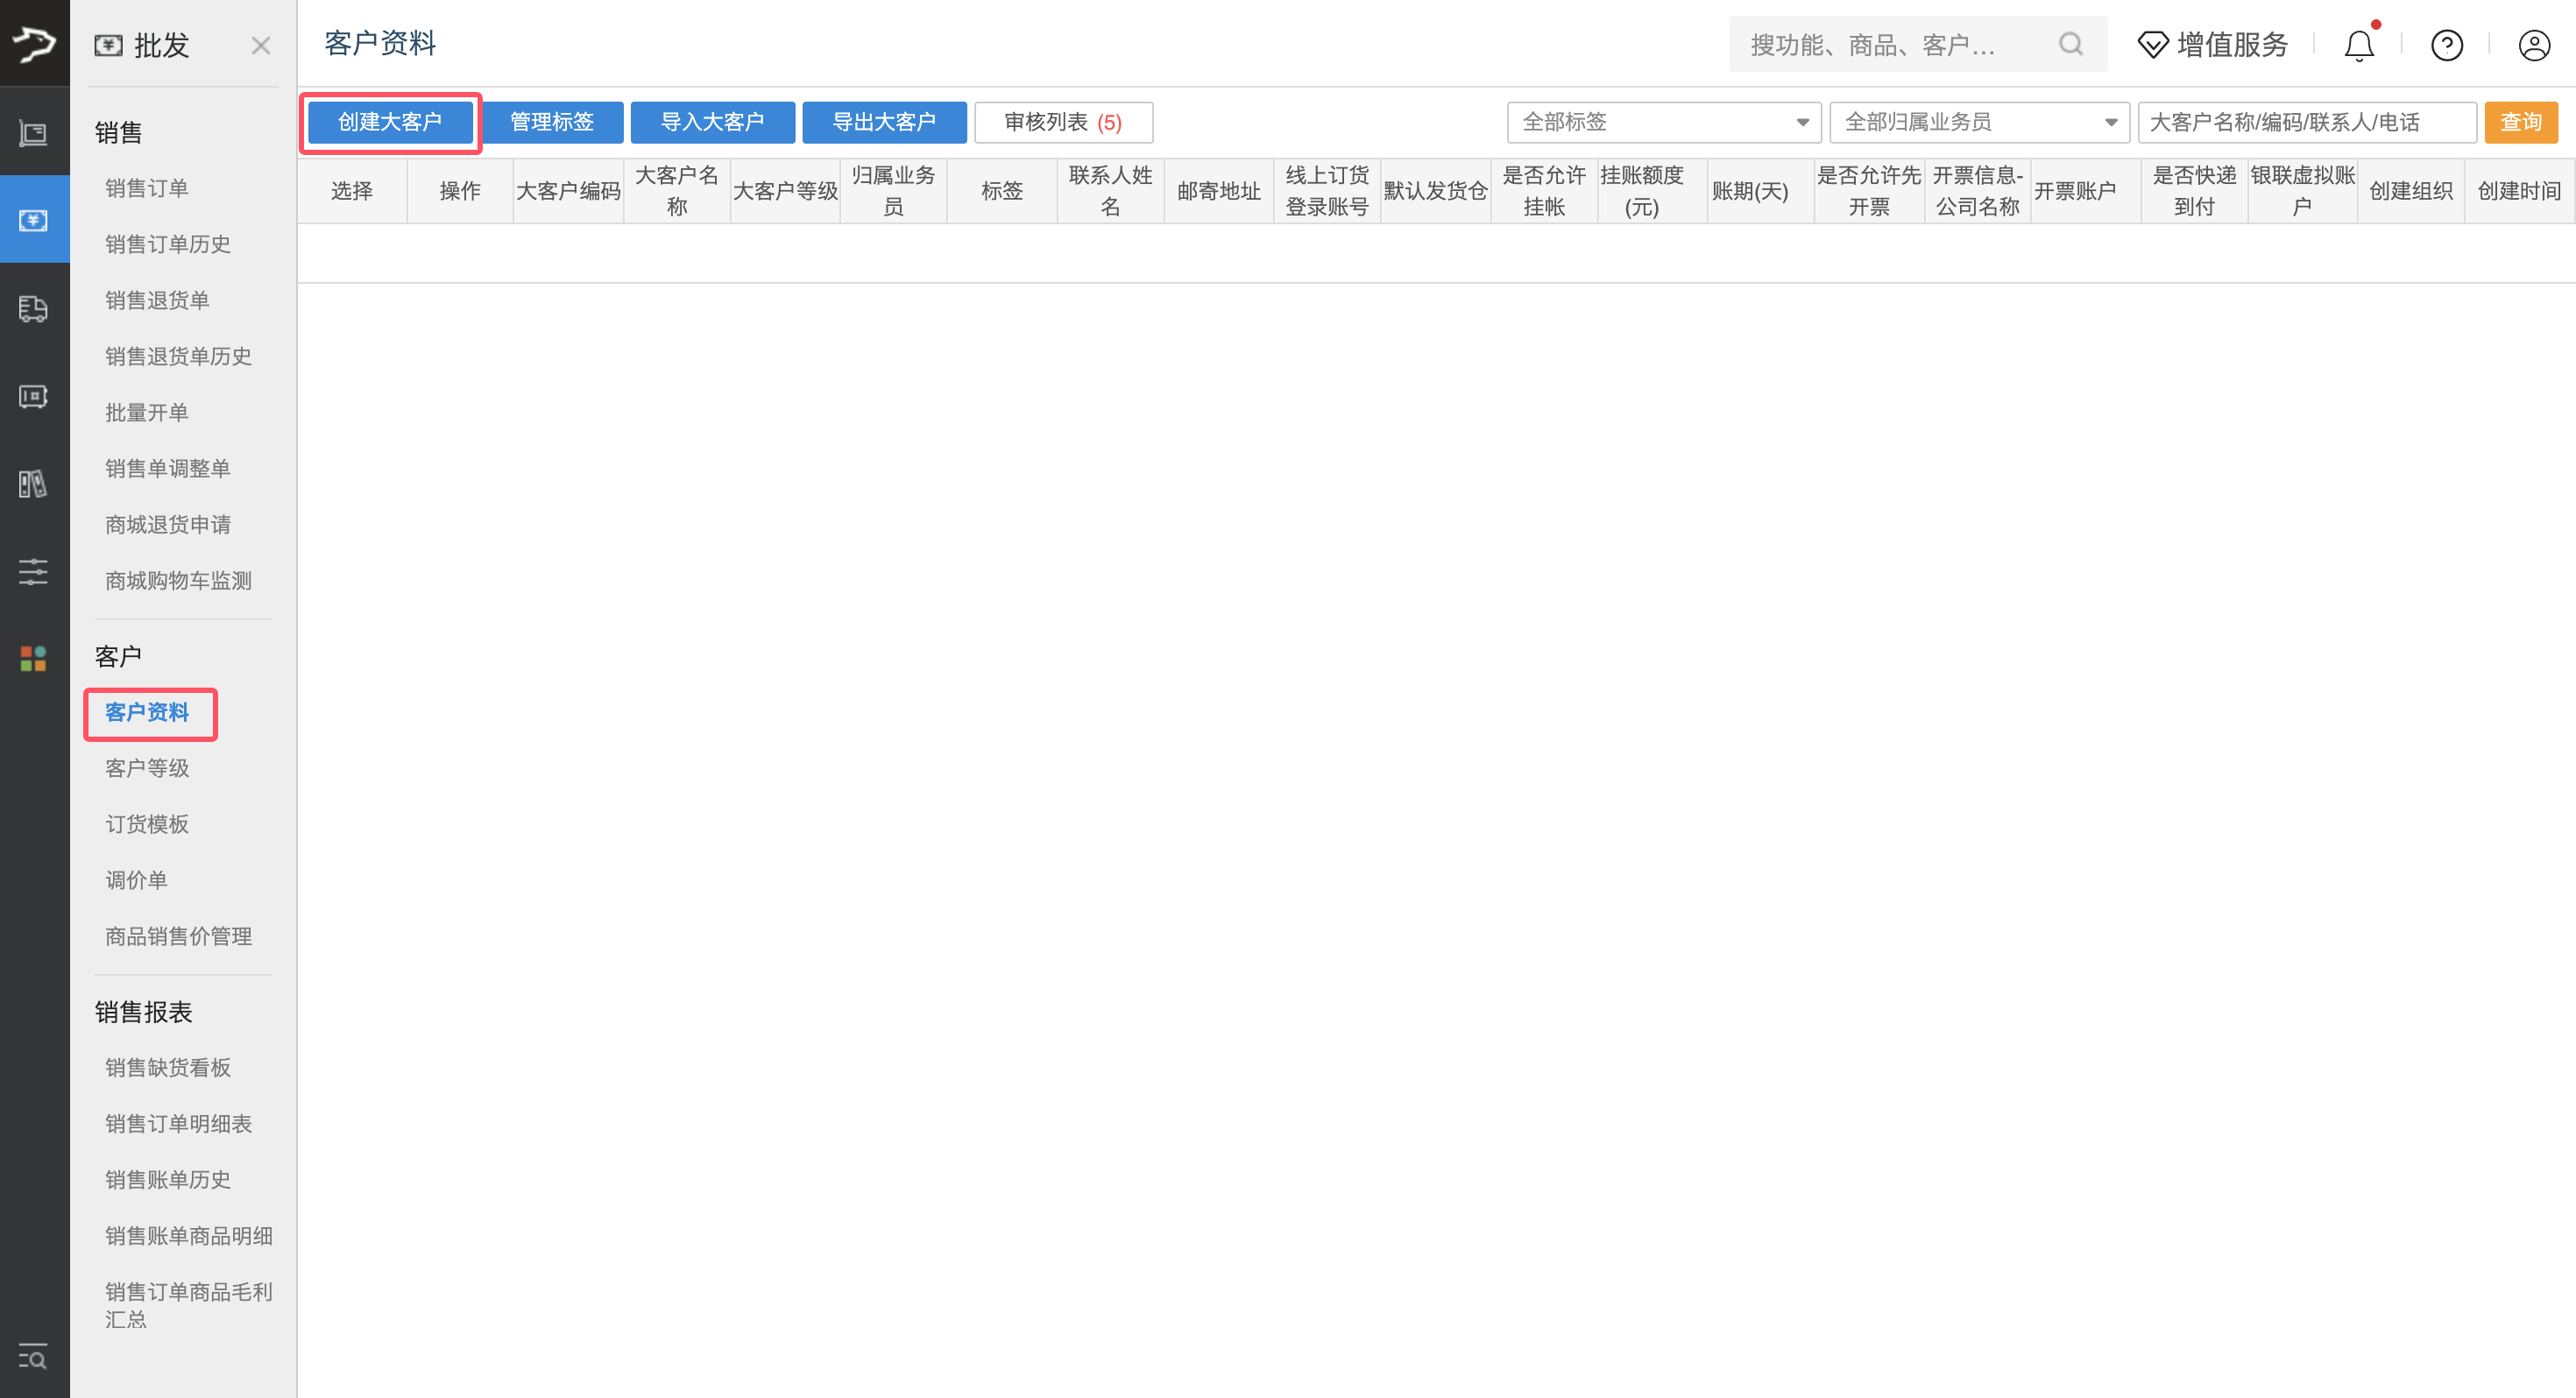Image resolution: width=2576 pixels, height=1398 pixels.
Task: Open the 审核列表 (5) button
Action: tap(1063, 122)
